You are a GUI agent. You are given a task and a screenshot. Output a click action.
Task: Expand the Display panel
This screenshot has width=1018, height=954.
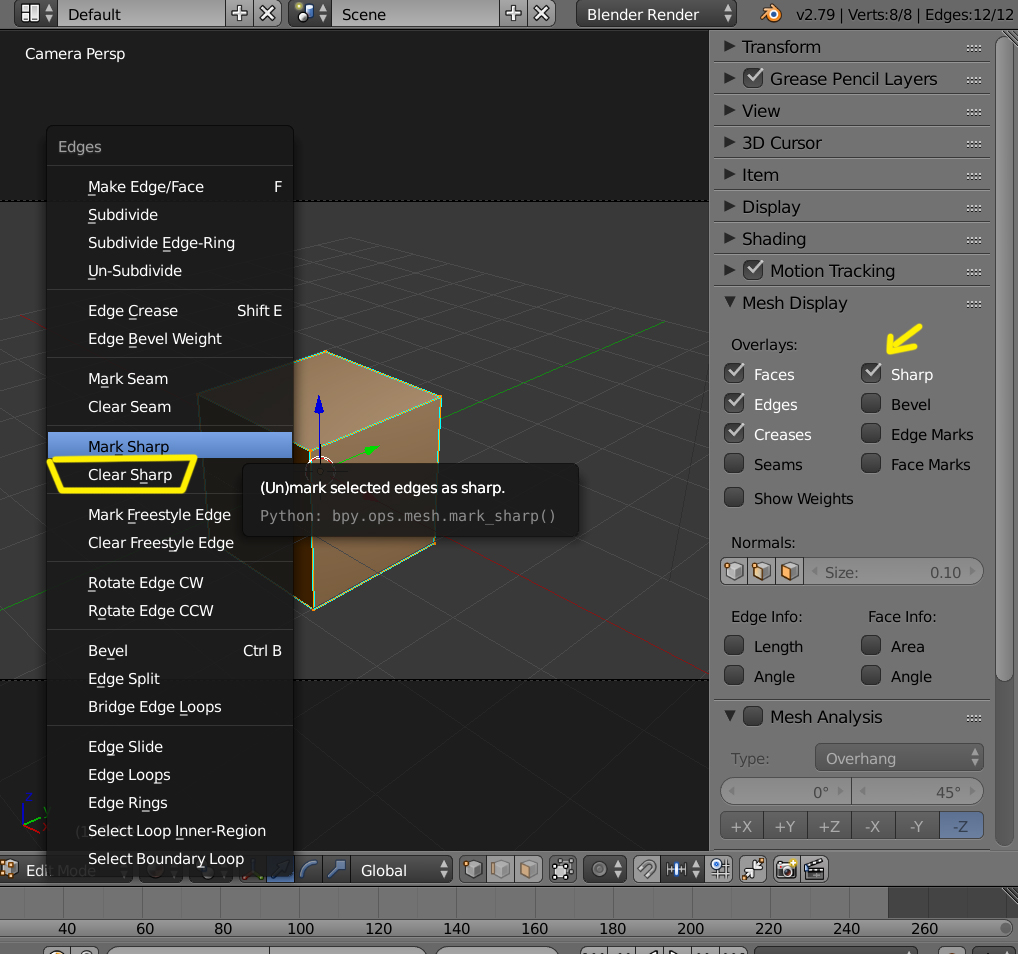(730, 207)
